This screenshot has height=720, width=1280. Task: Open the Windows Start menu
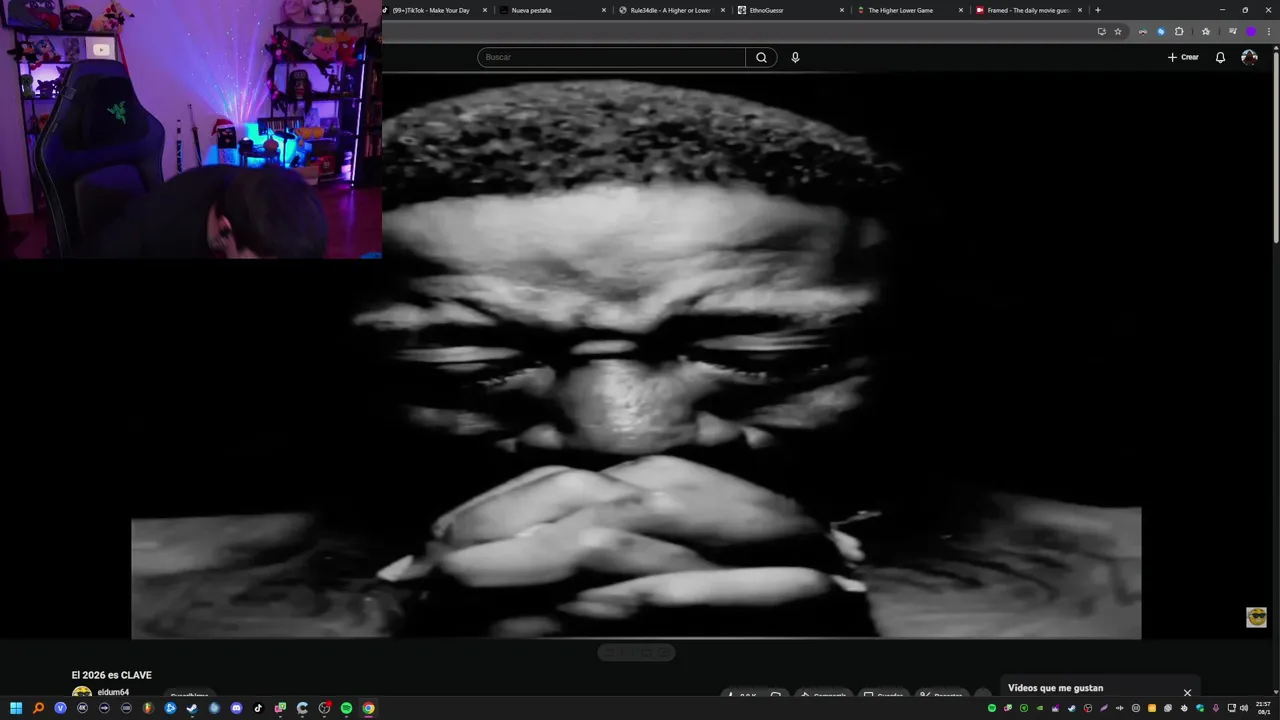tap(16, 708)
